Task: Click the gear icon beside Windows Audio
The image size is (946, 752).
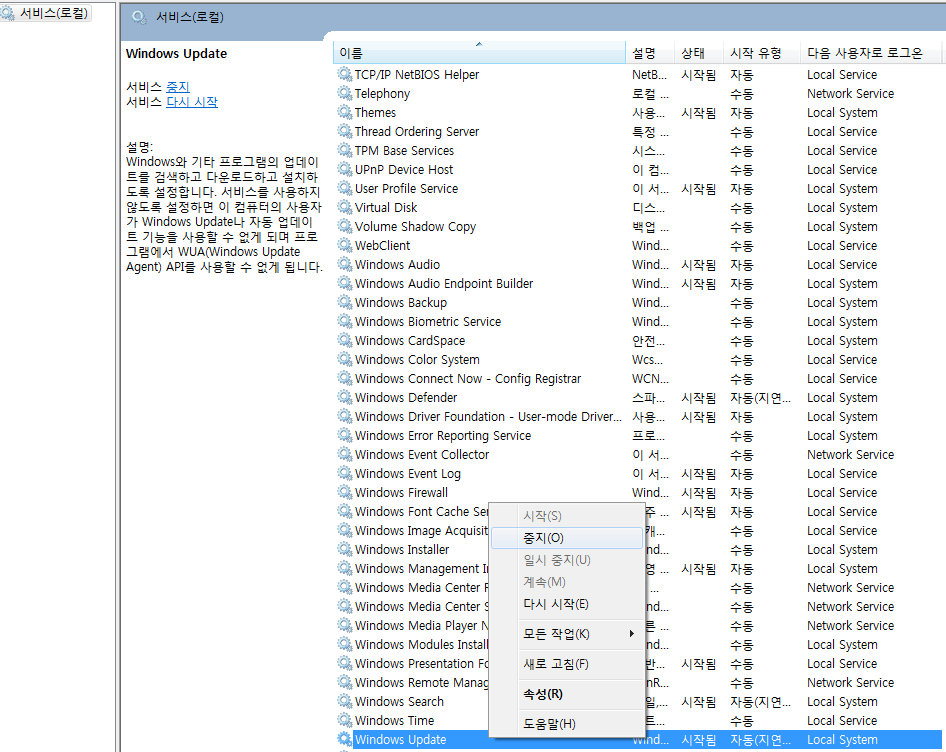Action: (344, 264)
